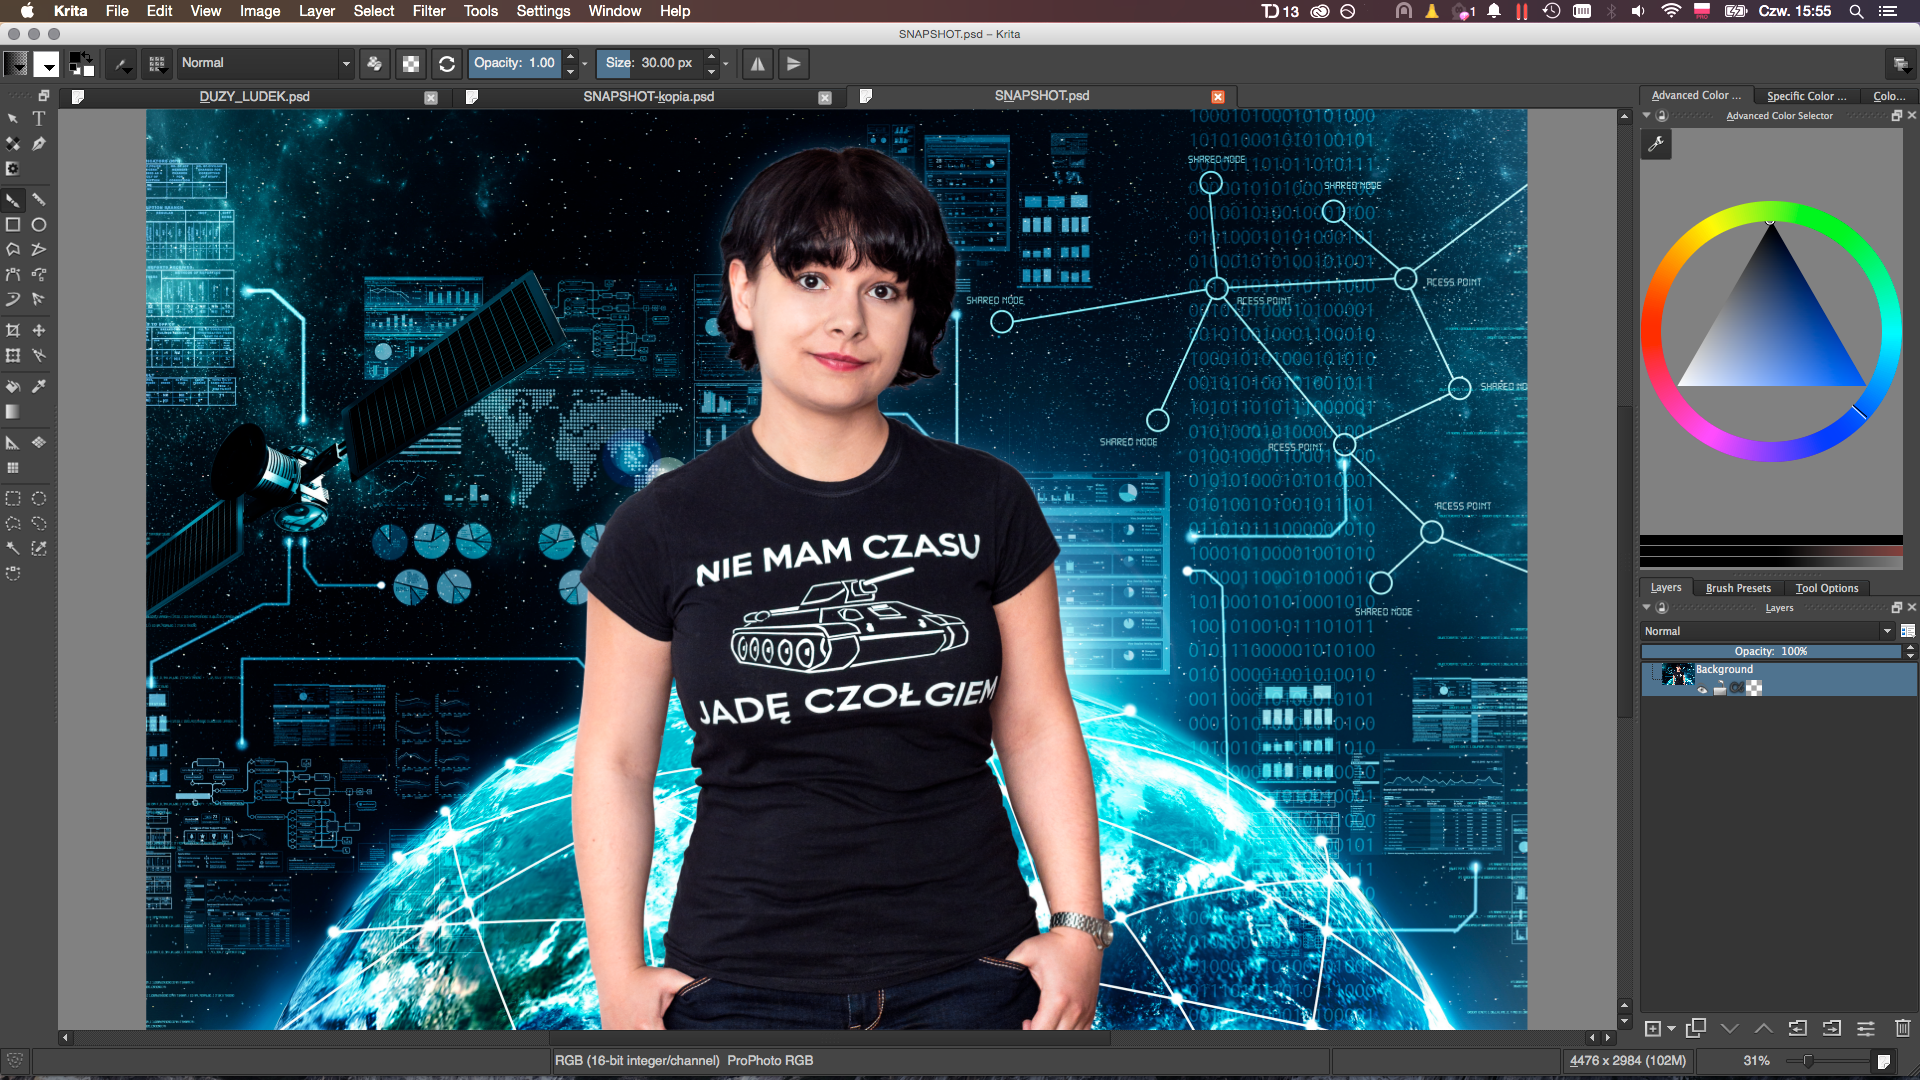Switch to the Specific Color tab
Viewport: 1920px width, 1080px height.
pyautogui.click(x=1806, y=96)
